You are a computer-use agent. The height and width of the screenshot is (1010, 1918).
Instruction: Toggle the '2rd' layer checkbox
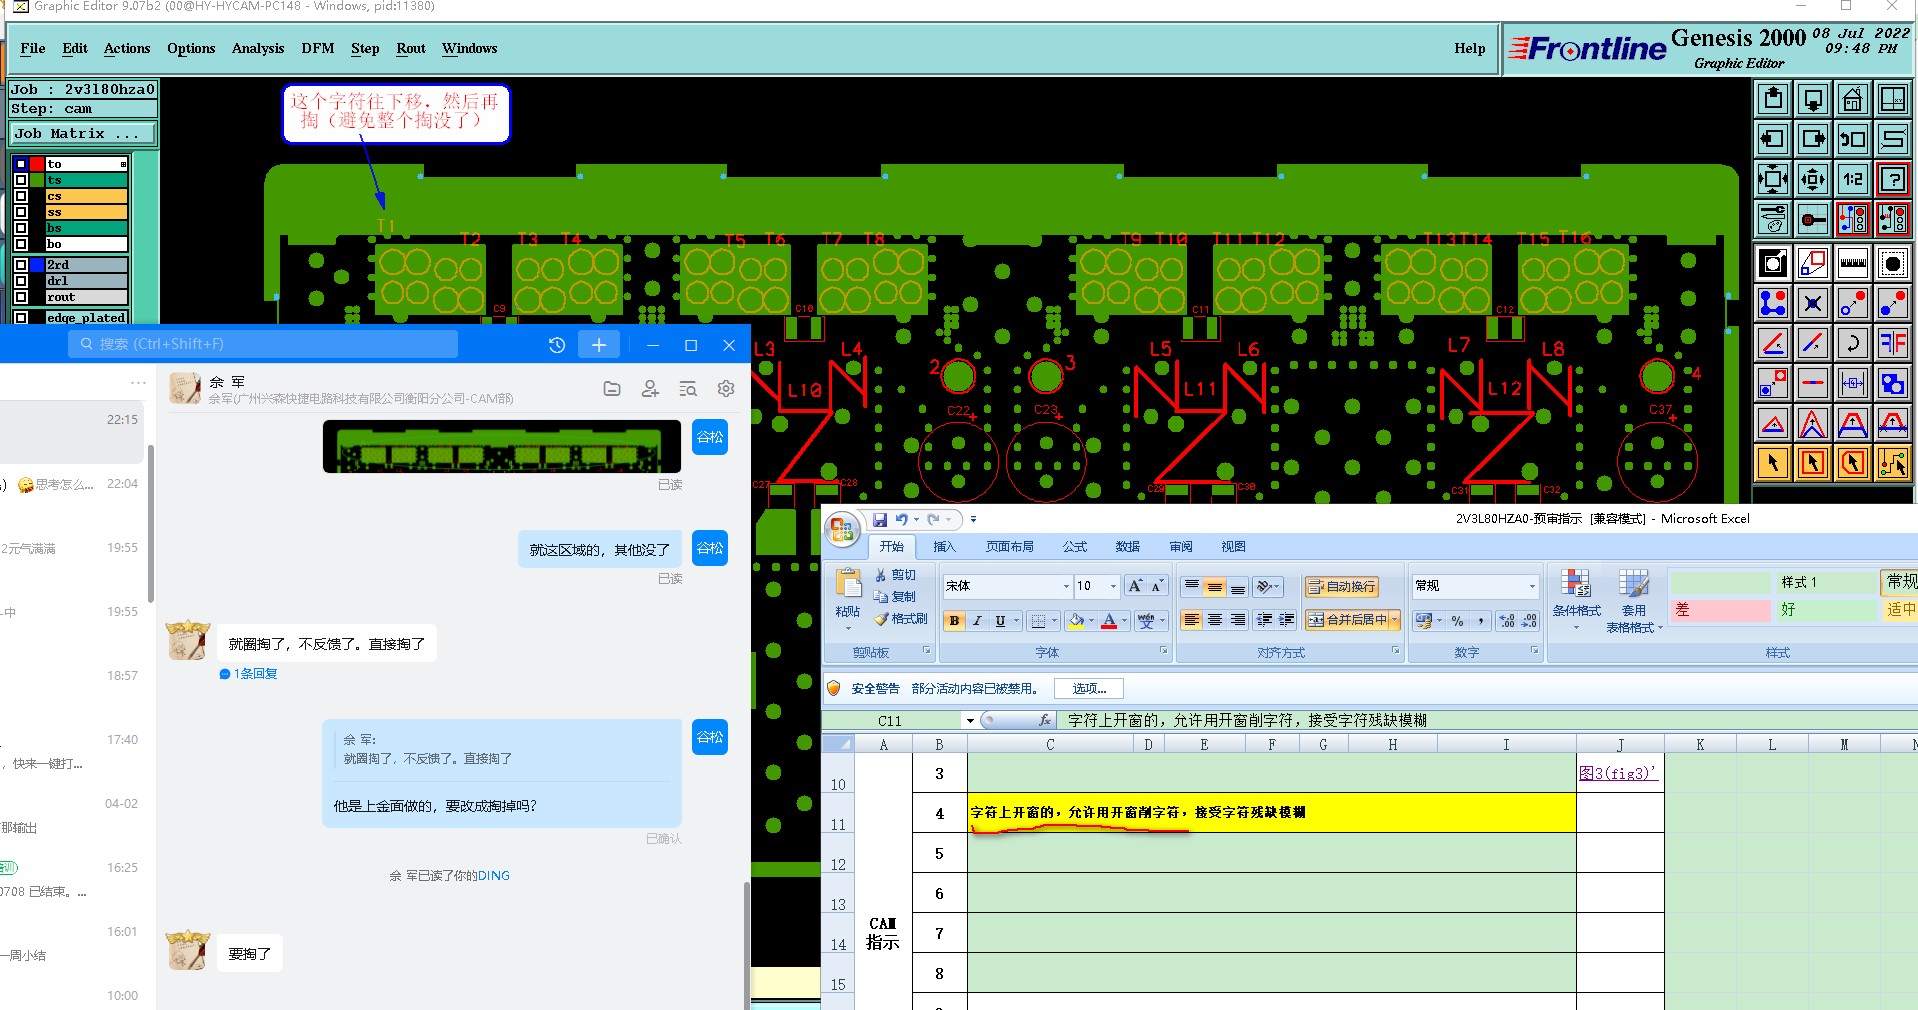21,265
